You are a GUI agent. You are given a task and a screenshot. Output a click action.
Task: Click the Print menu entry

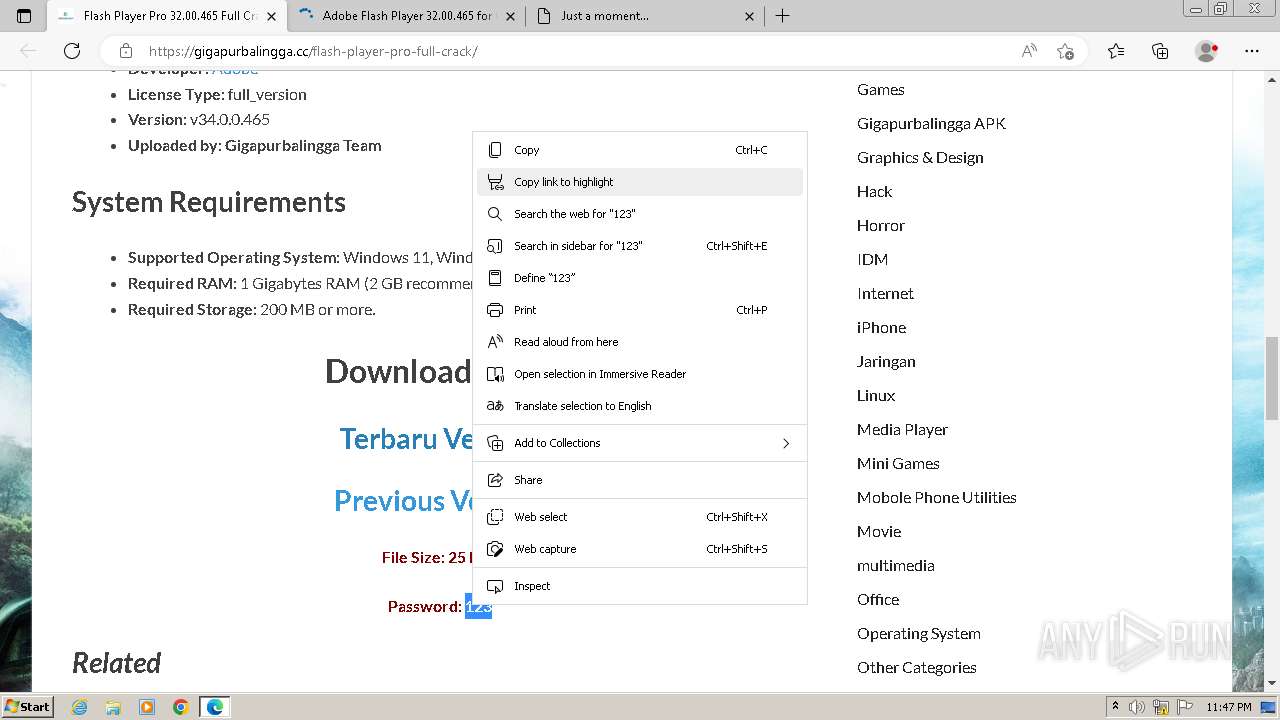pyautogui.click(x=640, y=310)
